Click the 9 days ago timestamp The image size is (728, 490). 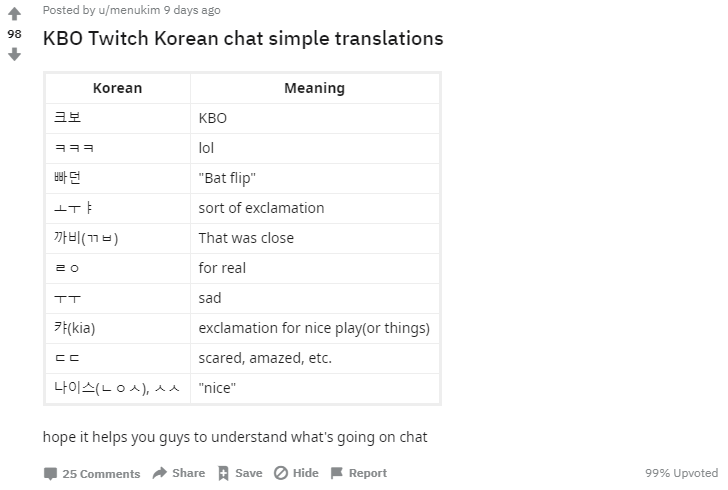point(192,10)
